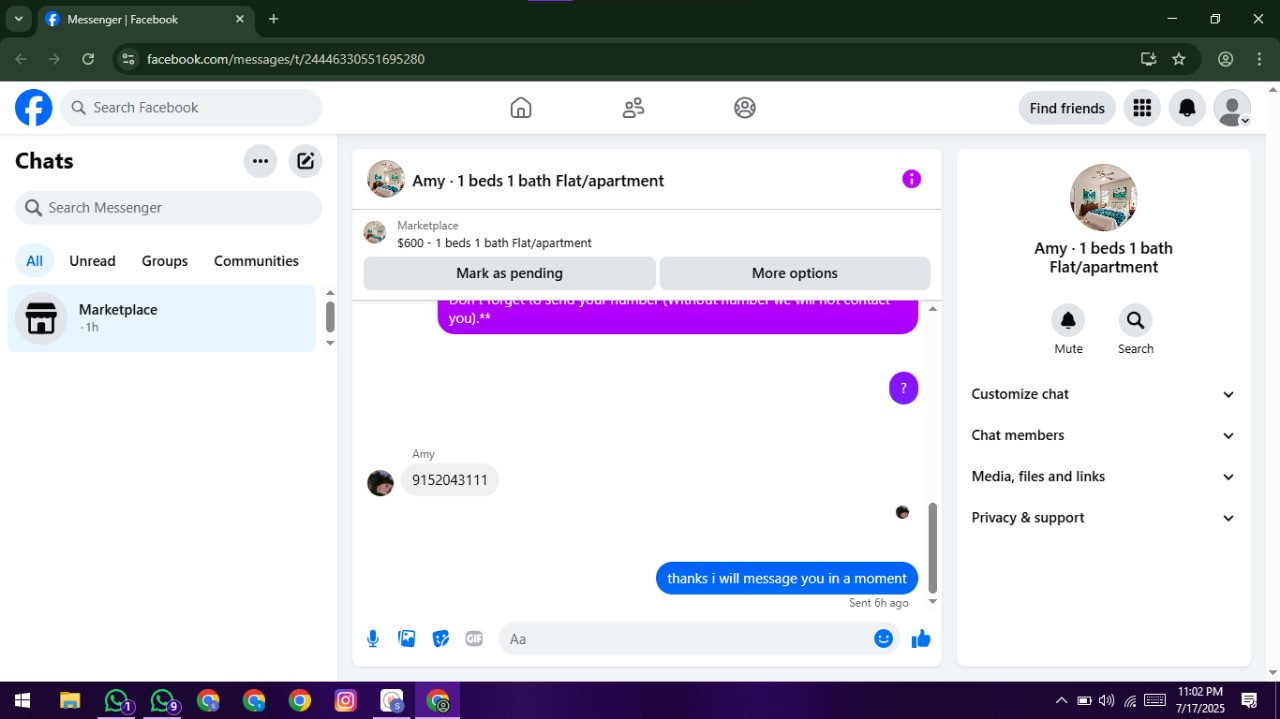Open the account profile avatar menu
1280x719 pixels.
(x=1232, y=108)
